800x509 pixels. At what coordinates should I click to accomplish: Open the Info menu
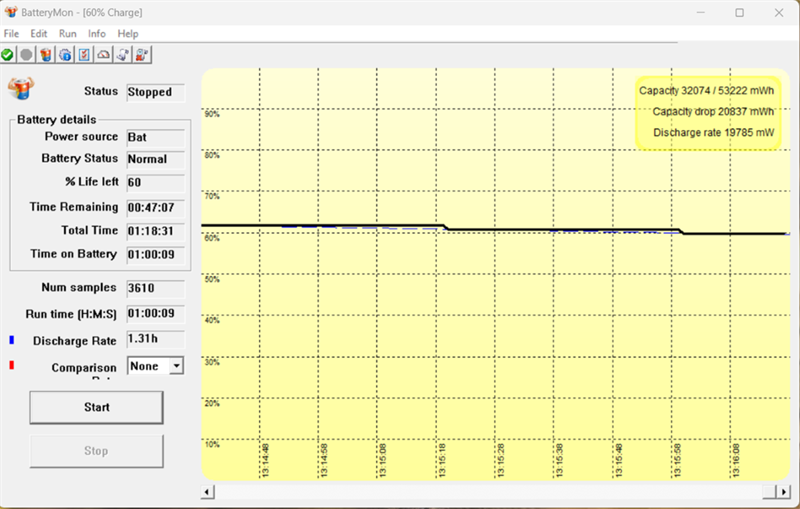(x=97, y=34)
